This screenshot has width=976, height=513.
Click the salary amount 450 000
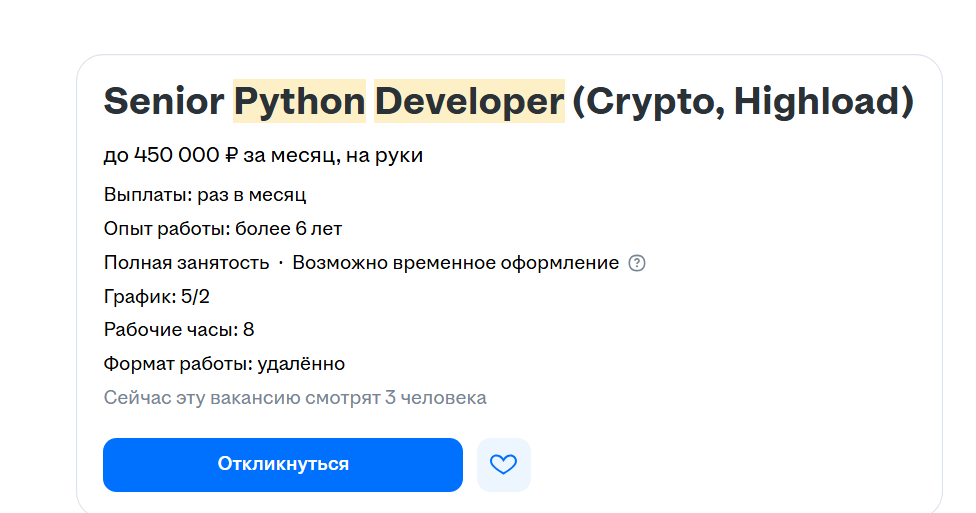click(x=177, y=154)
